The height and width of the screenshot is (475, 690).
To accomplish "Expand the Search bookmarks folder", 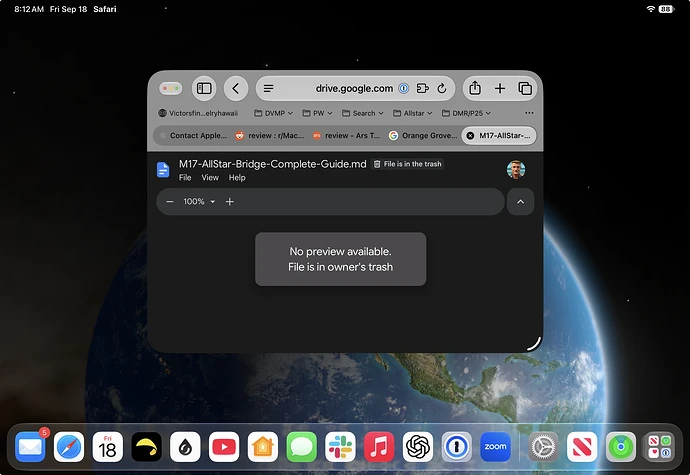I will [x=363, y=113].
